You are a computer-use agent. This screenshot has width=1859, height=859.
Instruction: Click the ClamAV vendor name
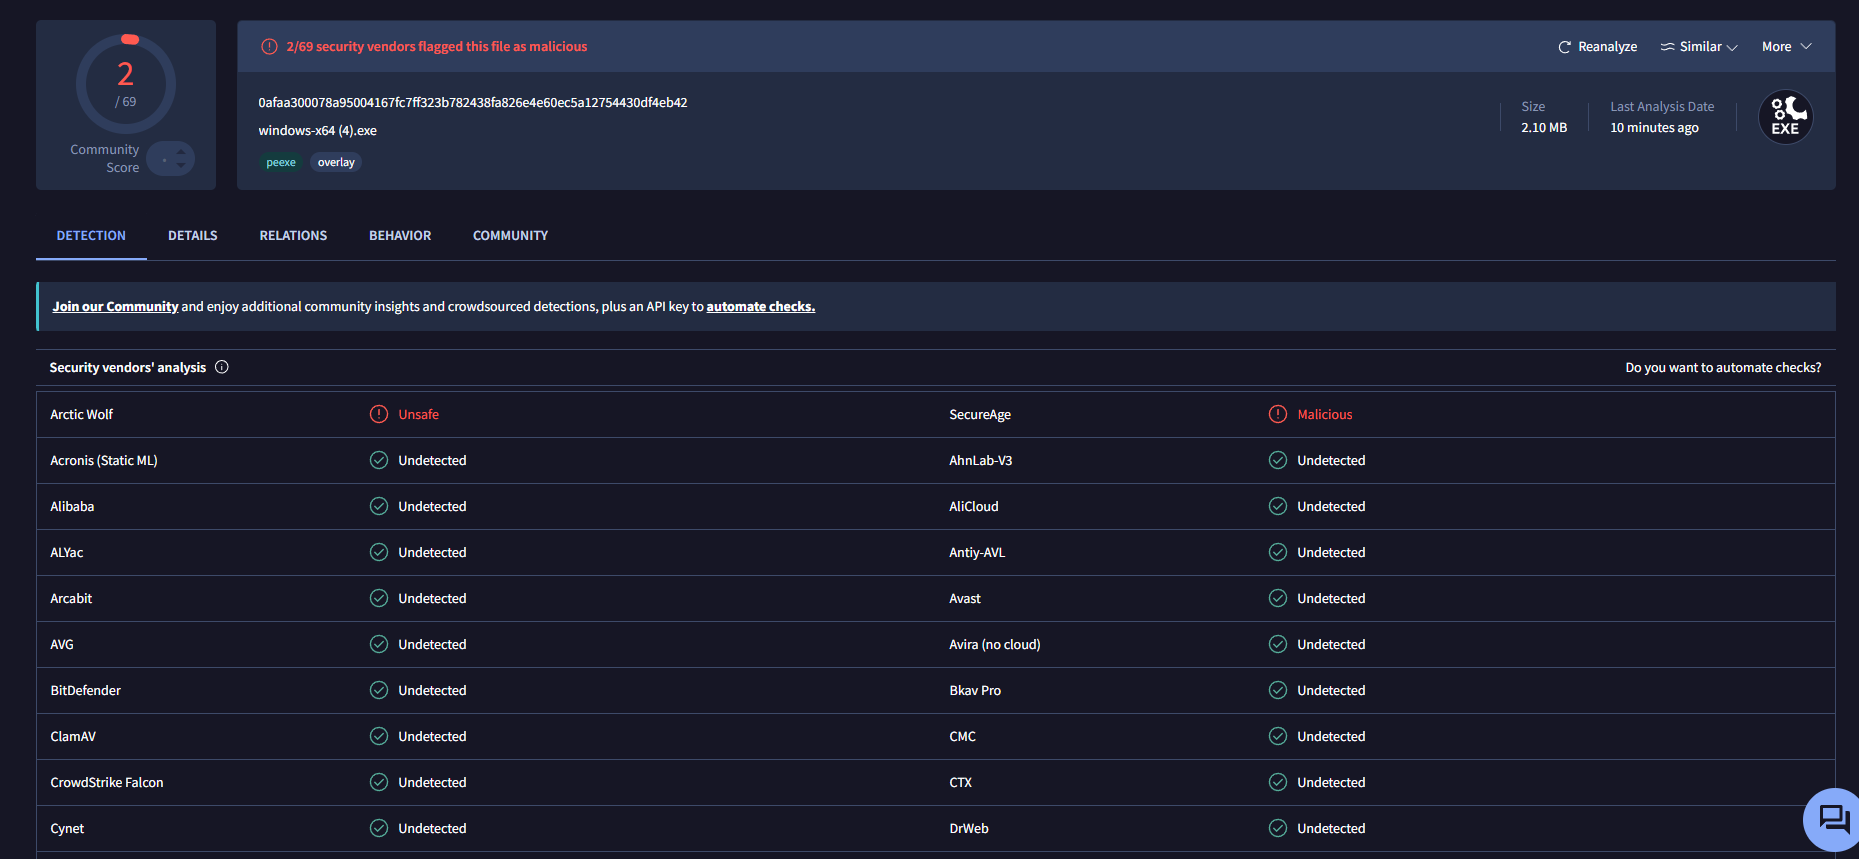(73, 737)
